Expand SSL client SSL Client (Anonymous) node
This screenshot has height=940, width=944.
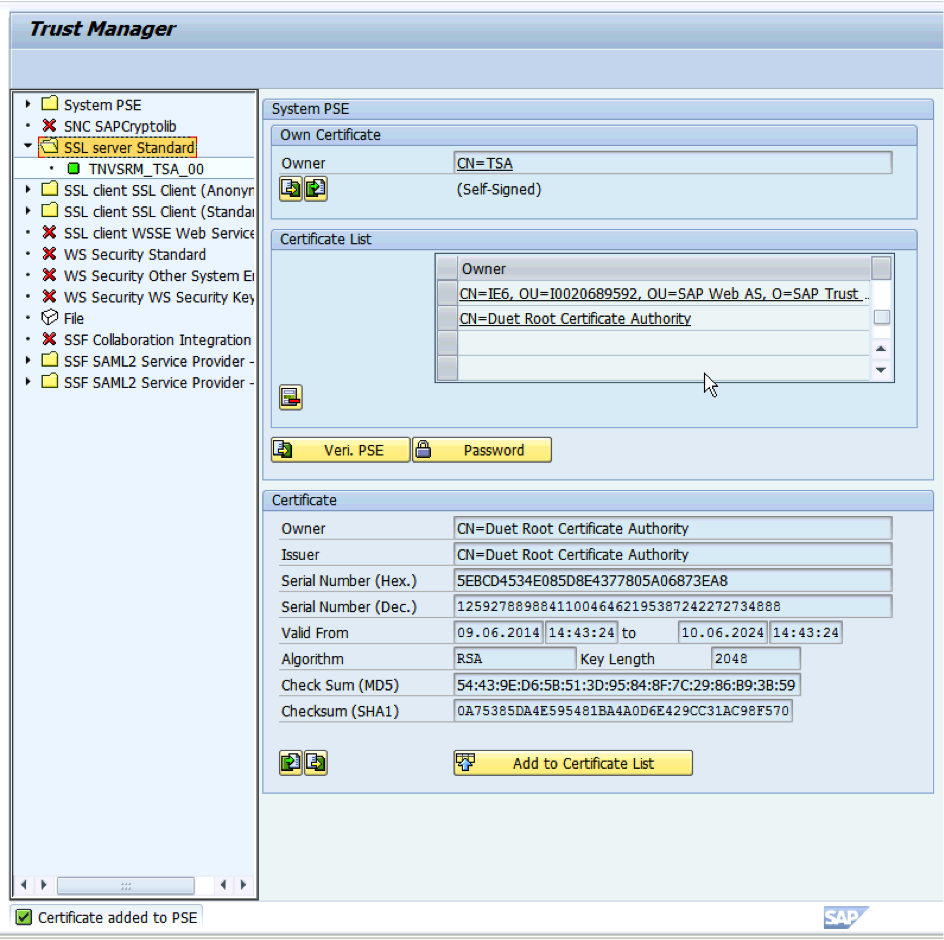point(28,190)
